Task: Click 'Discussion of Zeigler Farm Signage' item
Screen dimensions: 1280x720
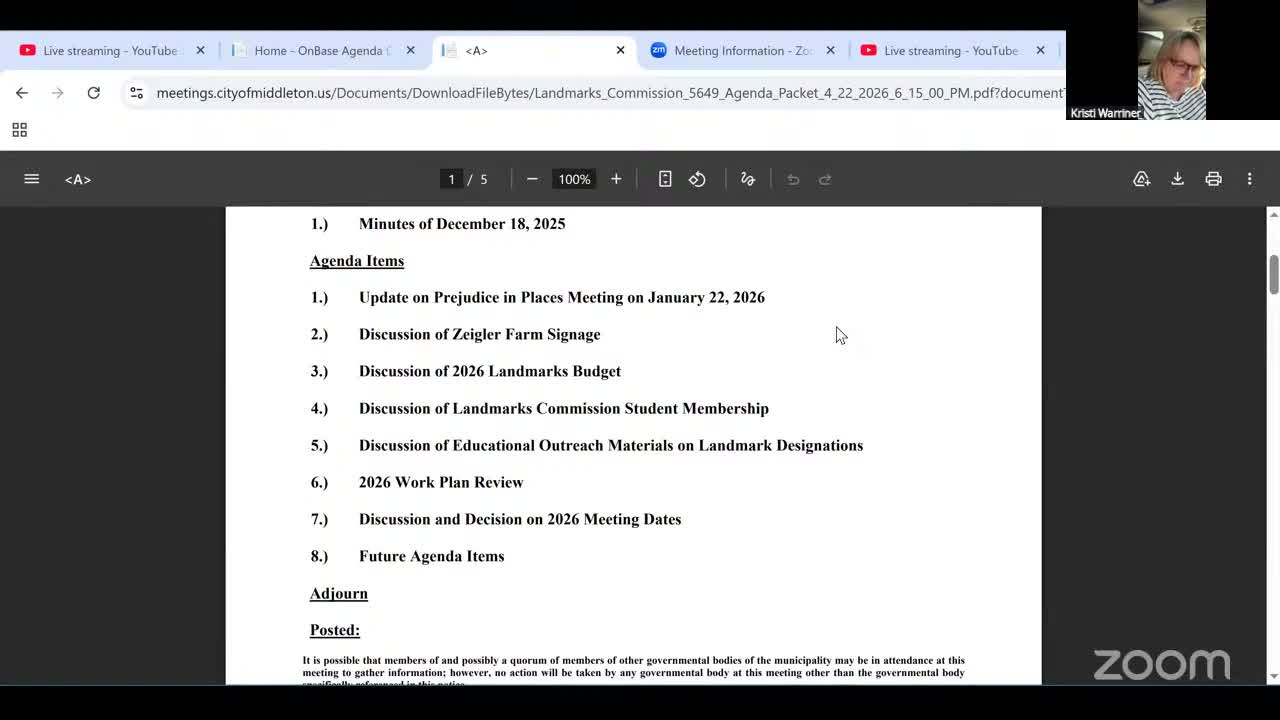Action: coord(480,334)
